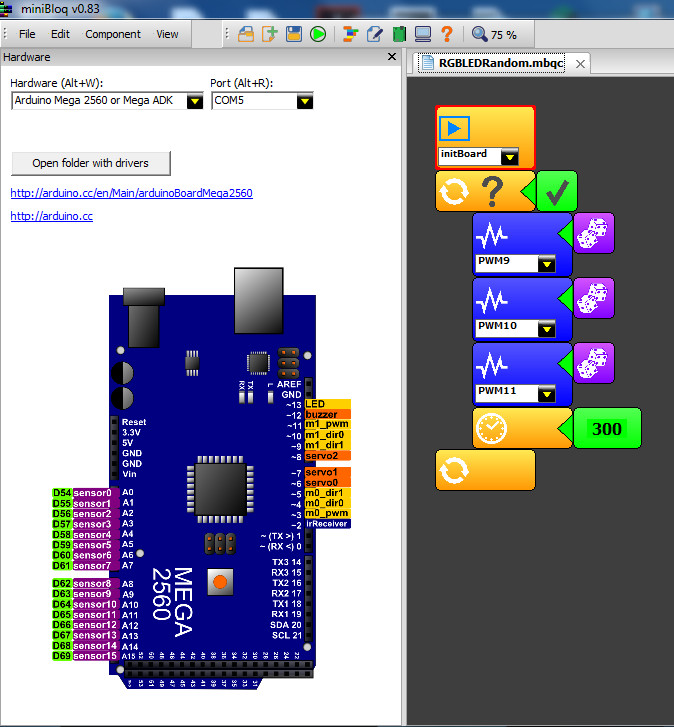The width and height of the screenshot is (674, 727).
Task: Click the sensor7 A7 label
Action: tap(95, 566)
